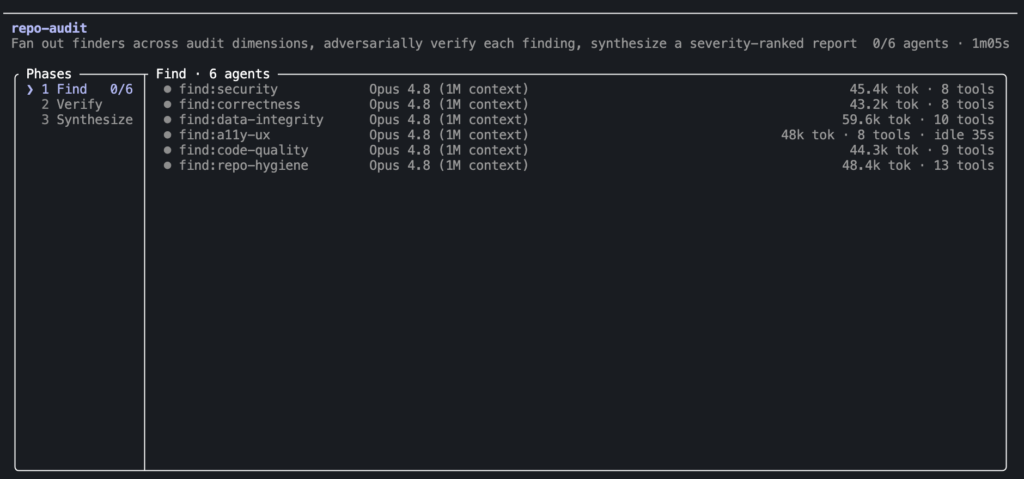Click the 0/6 progress counter beside Find
Screen dimensions: 1024x479
click(121, 90)
